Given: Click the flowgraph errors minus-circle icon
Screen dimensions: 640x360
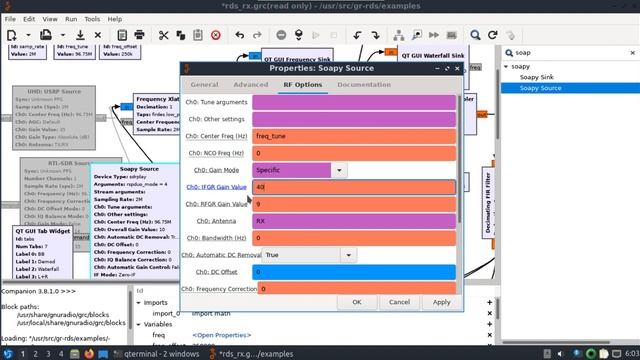Looking at the screenshot, I should (x=281, y=35).
